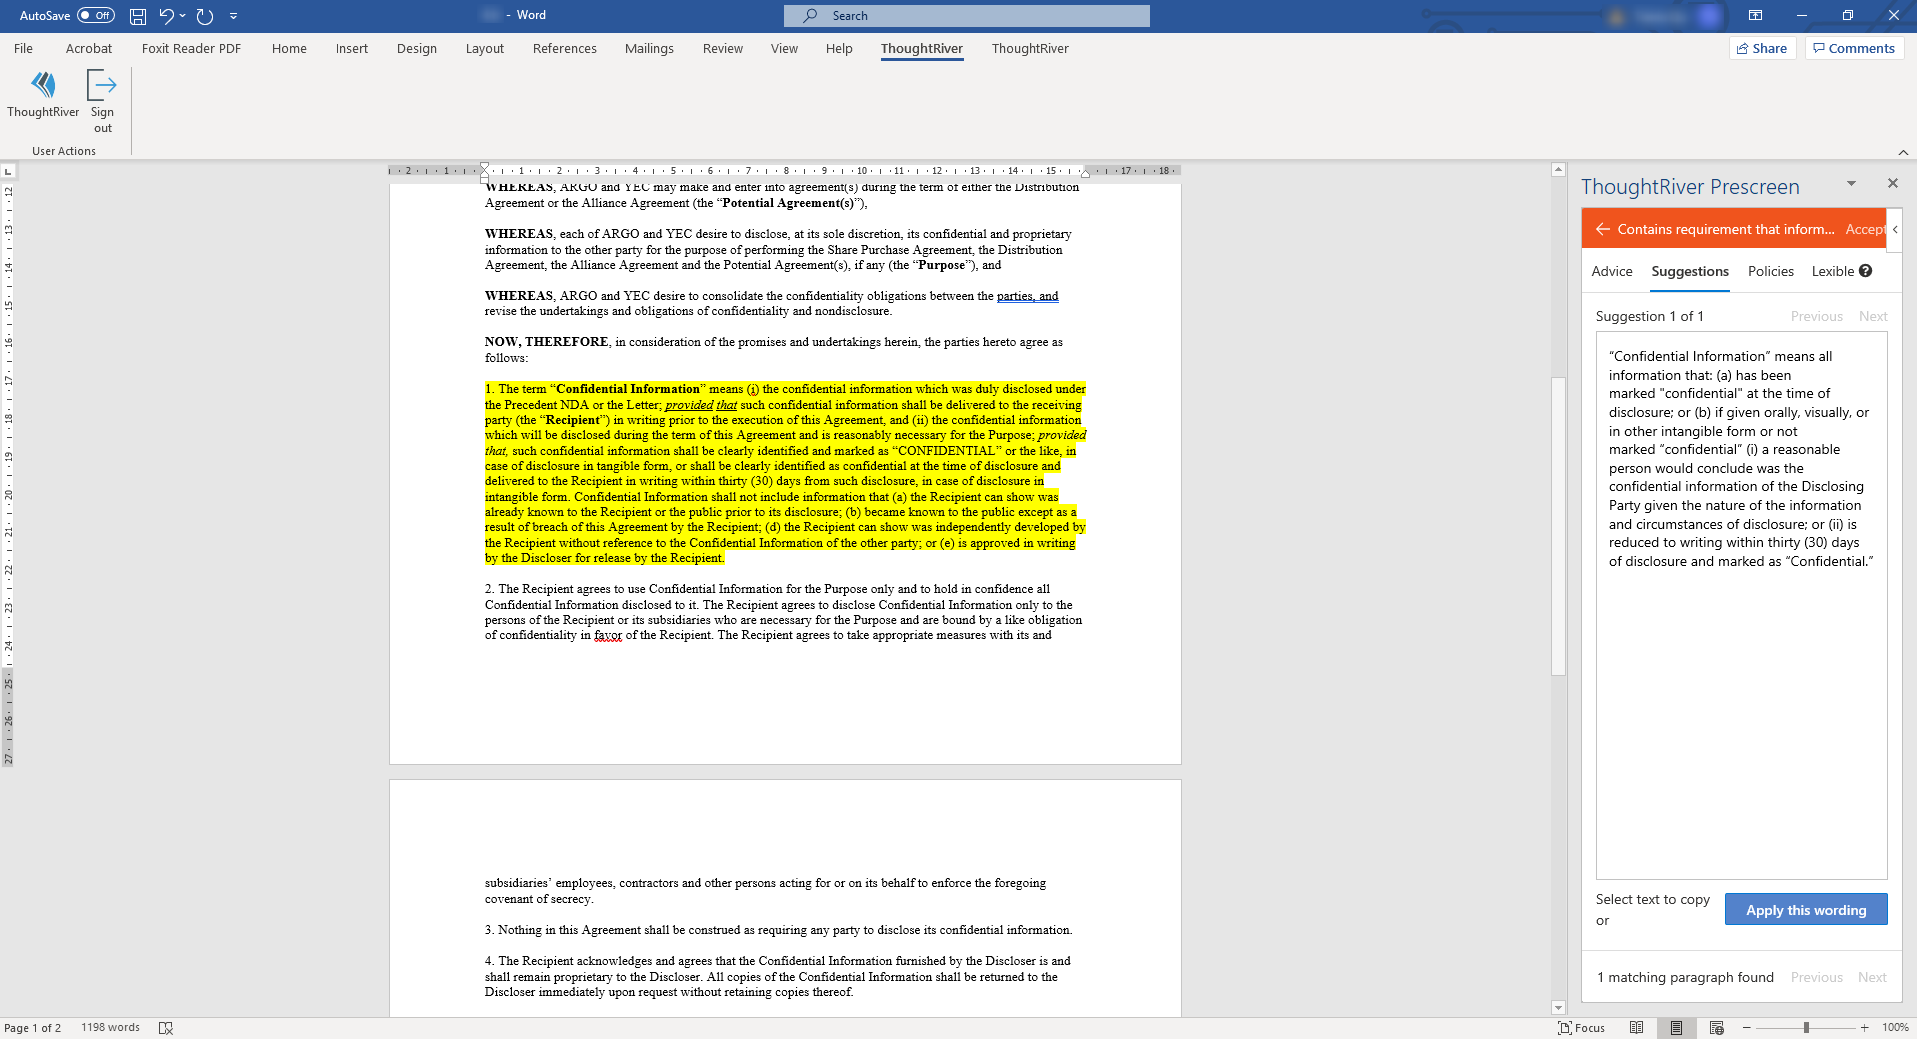Screen dimensions: 1917x1039
Task: Click the highlighted 'Confidential Information' term
Action: pyautogui.click(x=628, y=389)
